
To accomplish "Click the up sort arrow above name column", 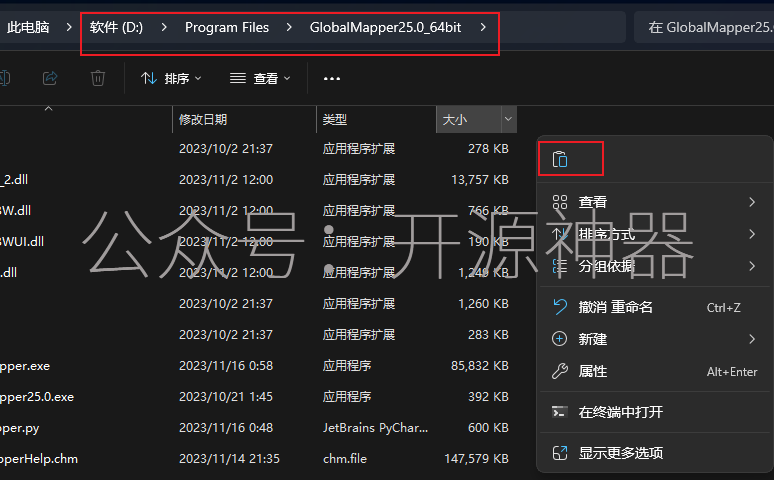I will pos(48,108).
